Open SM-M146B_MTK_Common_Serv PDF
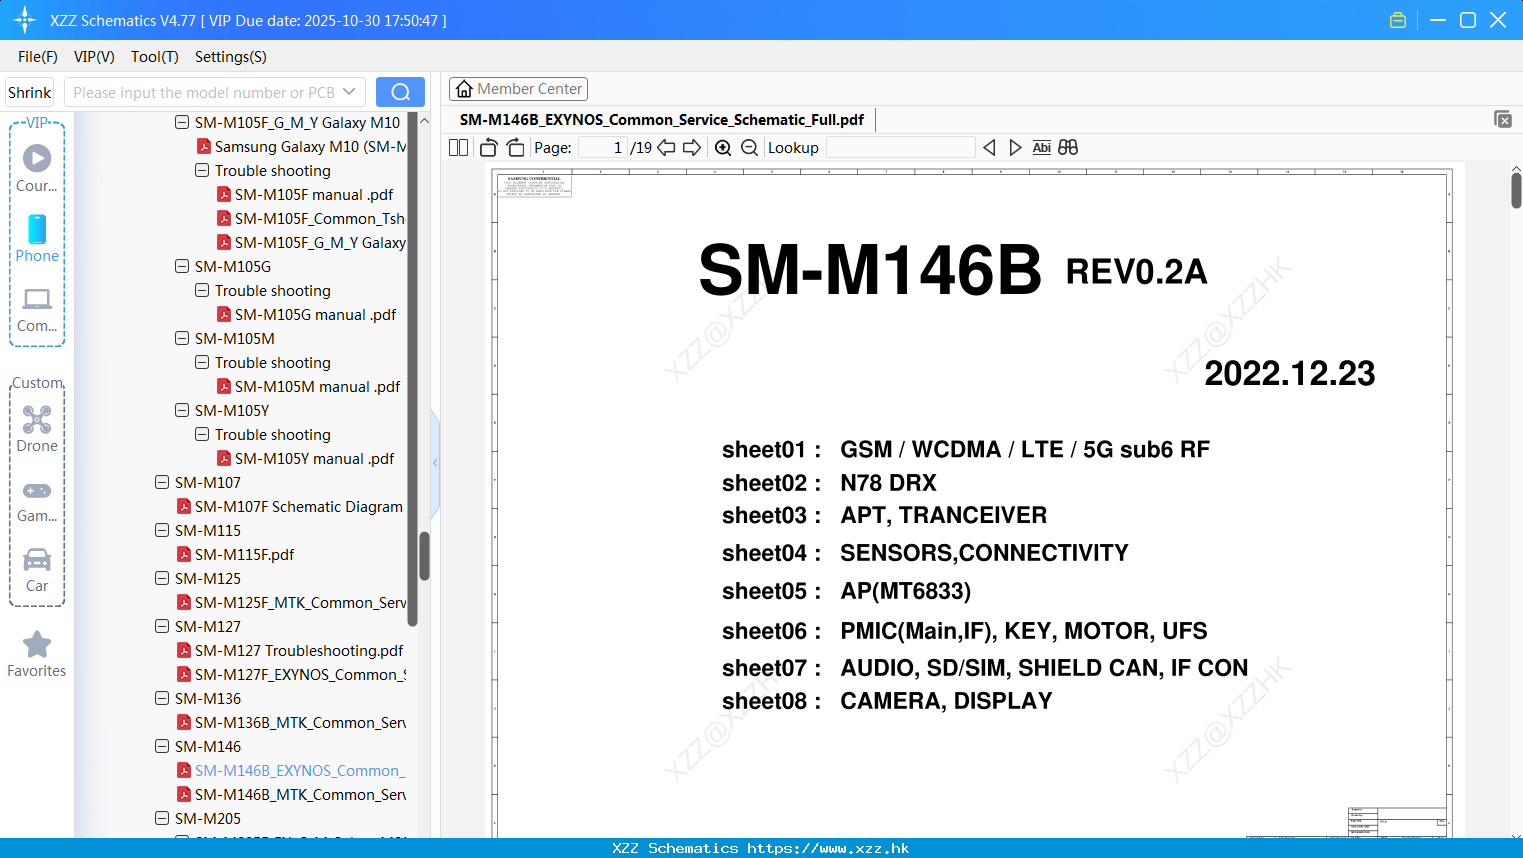The width and height of the screenshot is (1523, 858). 300,795
